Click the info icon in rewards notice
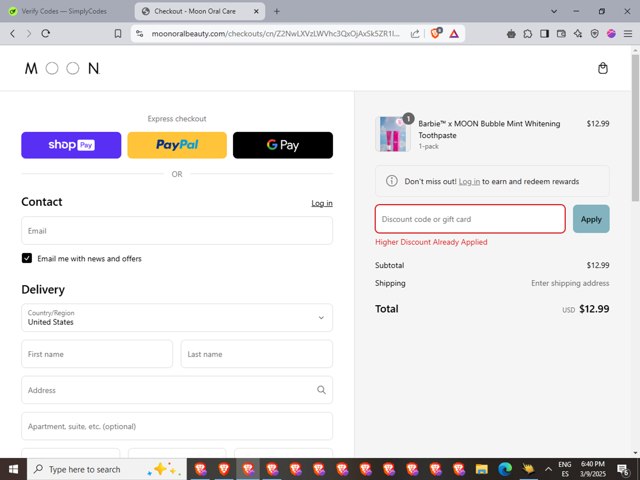The image size is (640, 480). tap(391, 181)
